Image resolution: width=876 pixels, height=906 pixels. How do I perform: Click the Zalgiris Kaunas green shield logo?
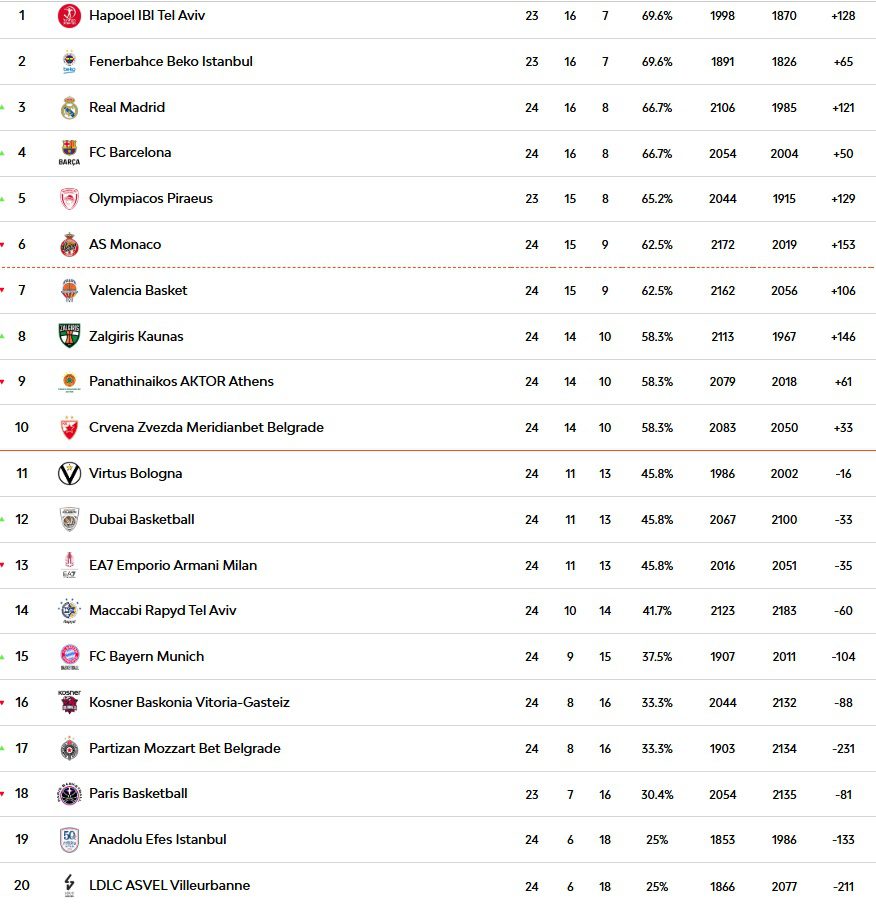69,336
